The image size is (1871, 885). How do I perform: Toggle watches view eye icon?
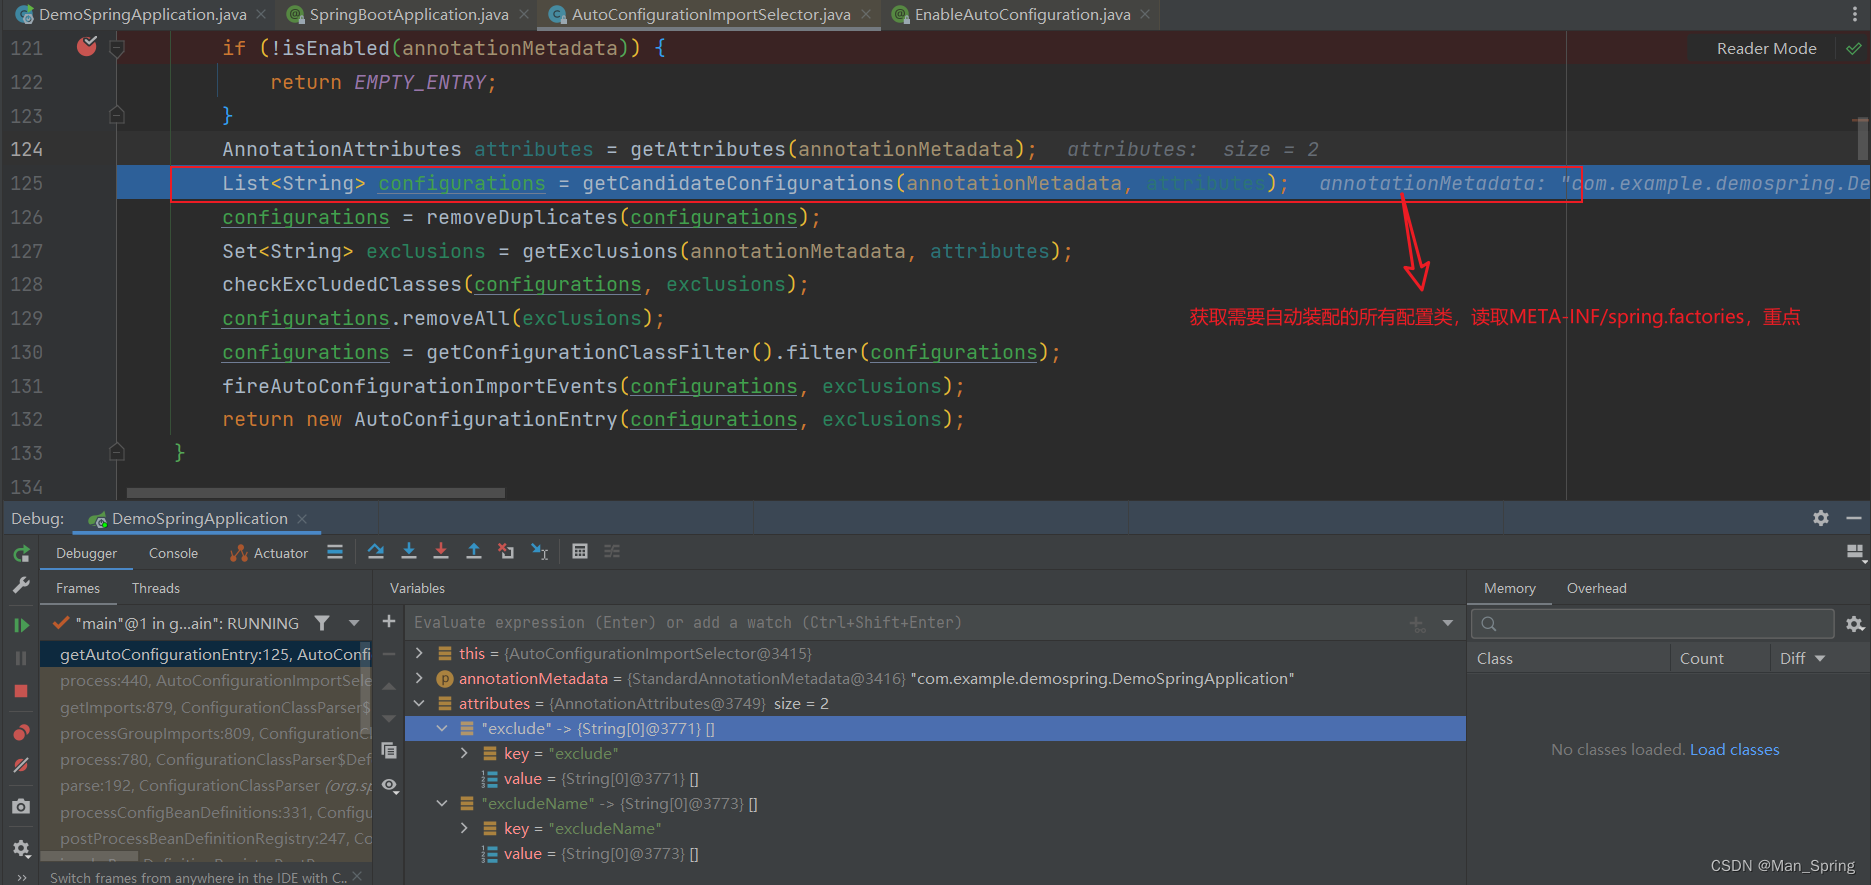(390, 786)
